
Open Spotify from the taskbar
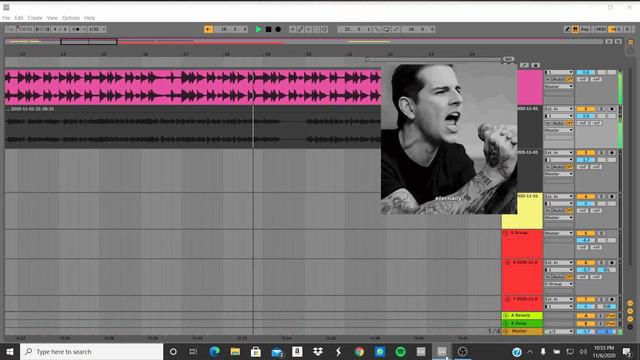(x=400, y=351)
